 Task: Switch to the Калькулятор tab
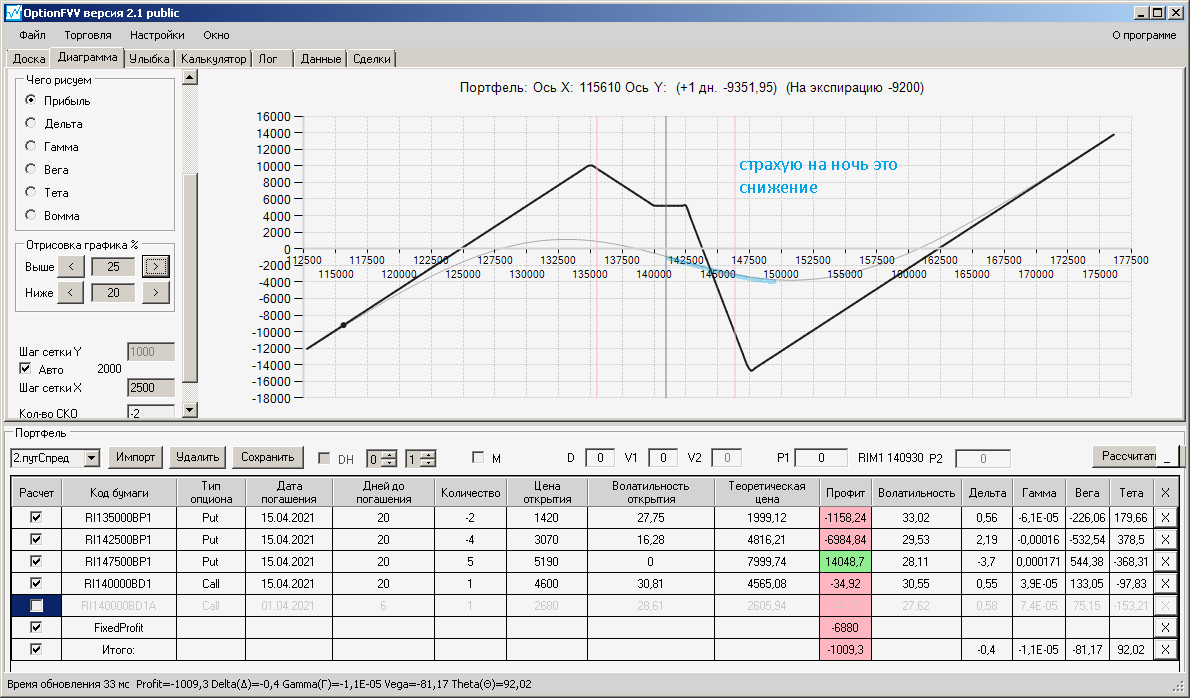click(x=213, y=58)
